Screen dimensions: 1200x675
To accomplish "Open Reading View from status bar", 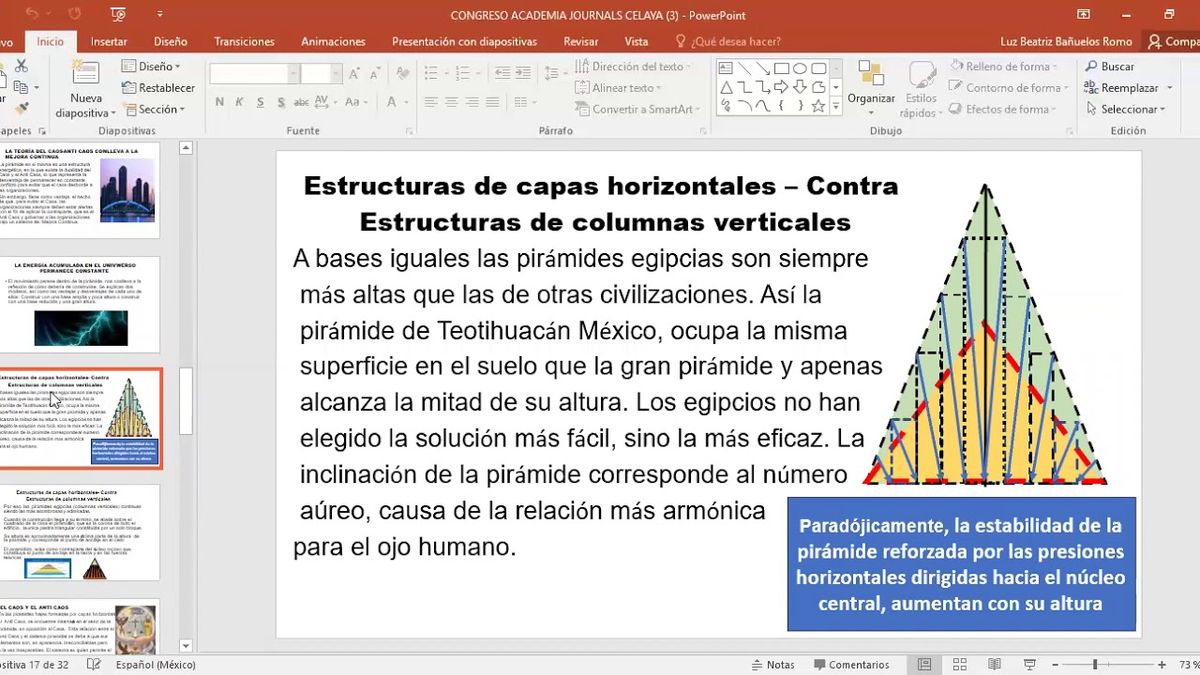I will [x=994, y=664].
